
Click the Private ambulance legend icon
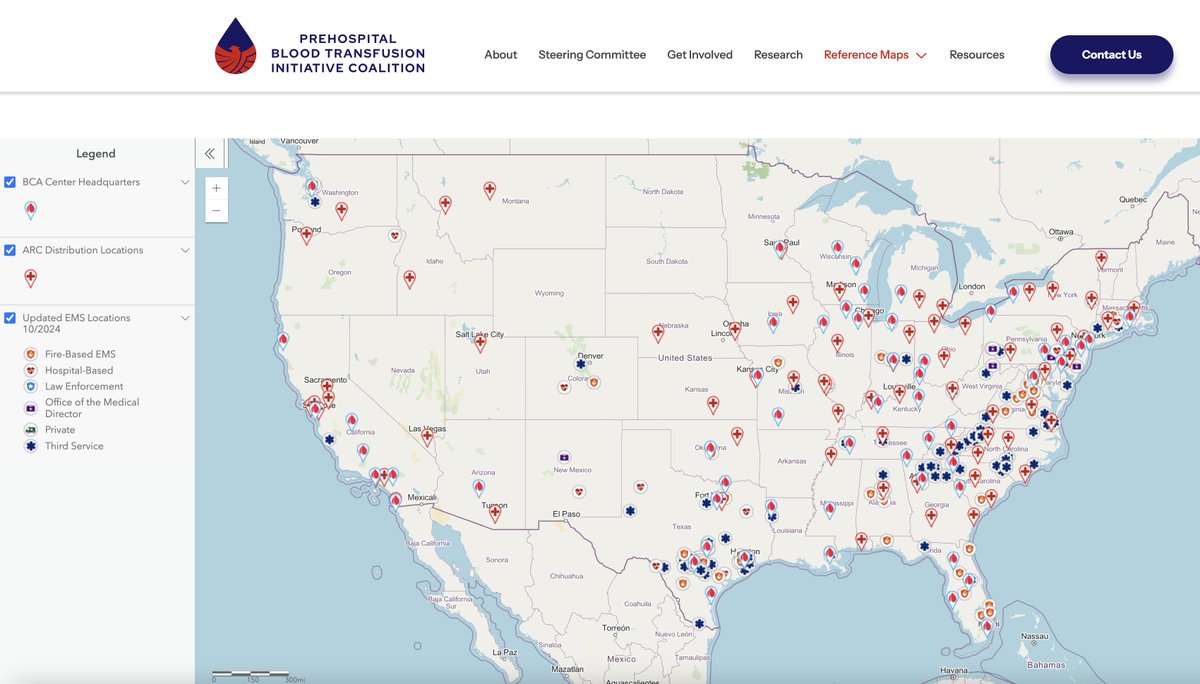30,430
